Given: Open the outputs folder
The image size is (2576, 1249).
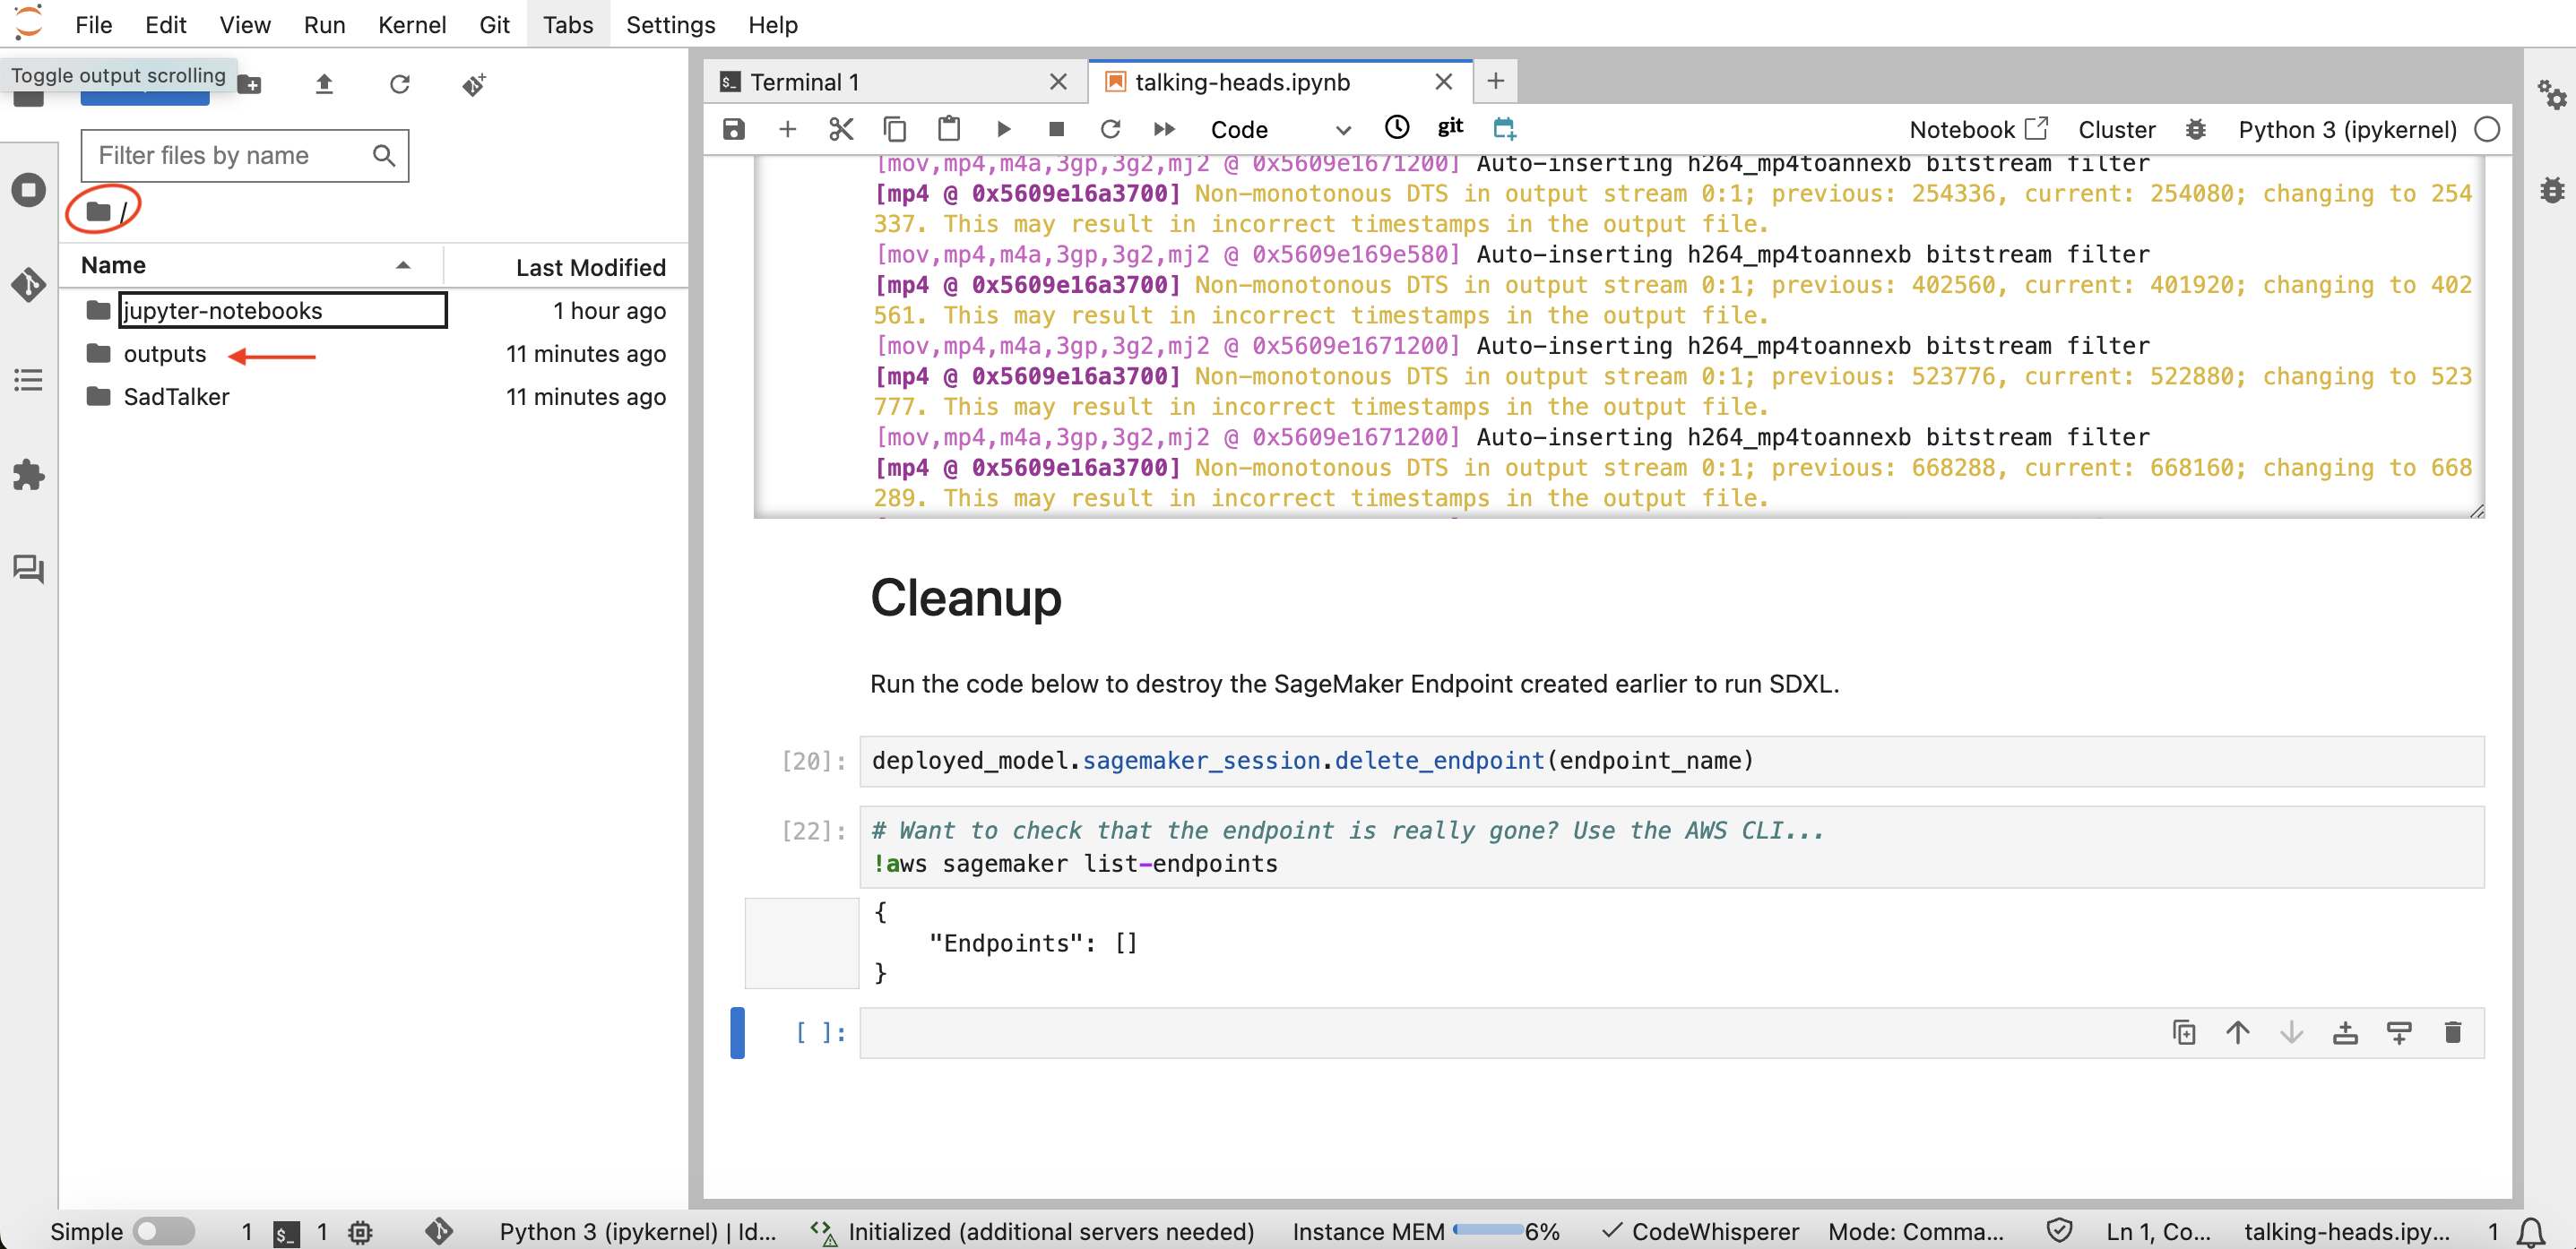Looking at the screenshot, I should click(x=164, y=354).
